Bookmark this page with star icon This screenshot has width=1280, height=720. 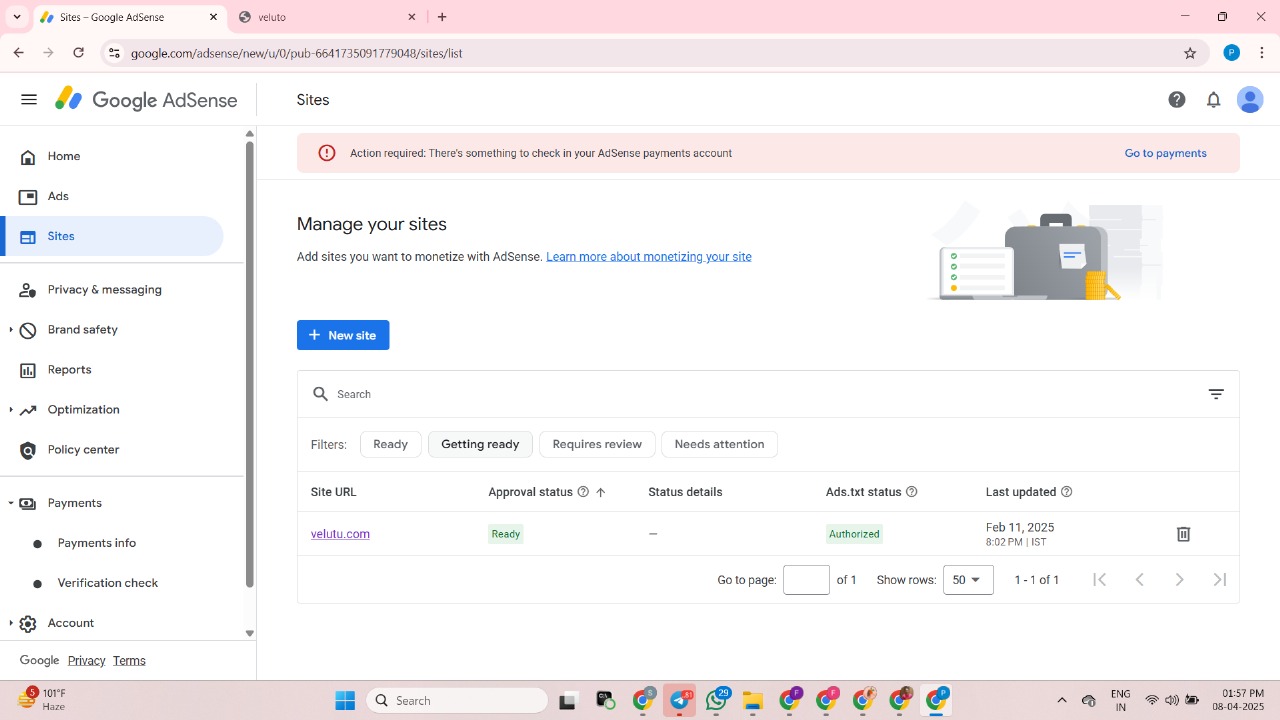pyautogui.click(x=1190, y=53)
